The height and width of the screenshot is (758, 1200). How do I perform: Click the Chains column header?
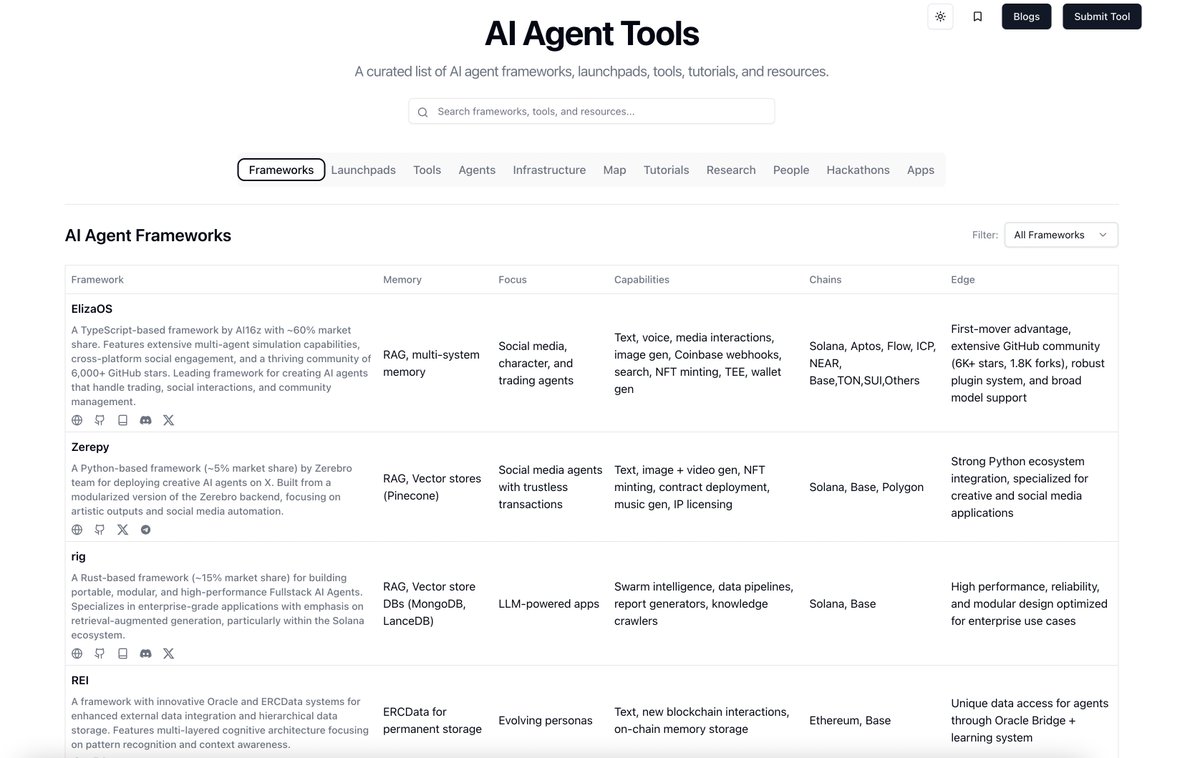point(826,280)
